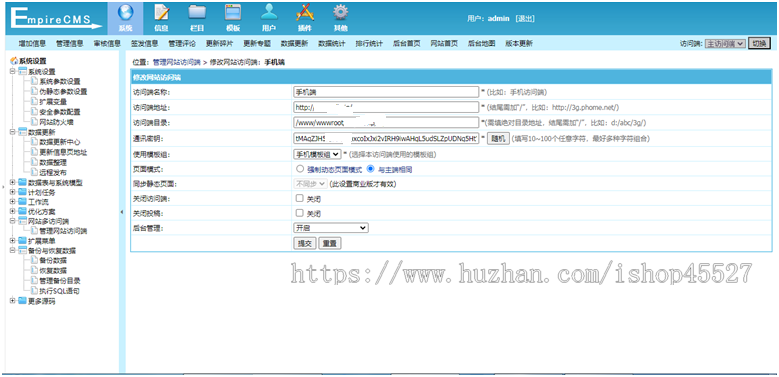Collapse the 备份与恢复数据 node
This screenshot has height=377, width=779.
click(x=12, y=250)
